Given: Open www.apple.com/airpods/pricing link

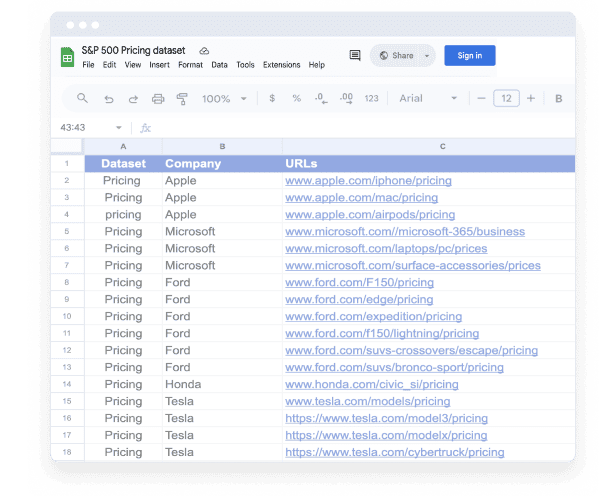Looking at the screenshot, I should click(370, 215).
